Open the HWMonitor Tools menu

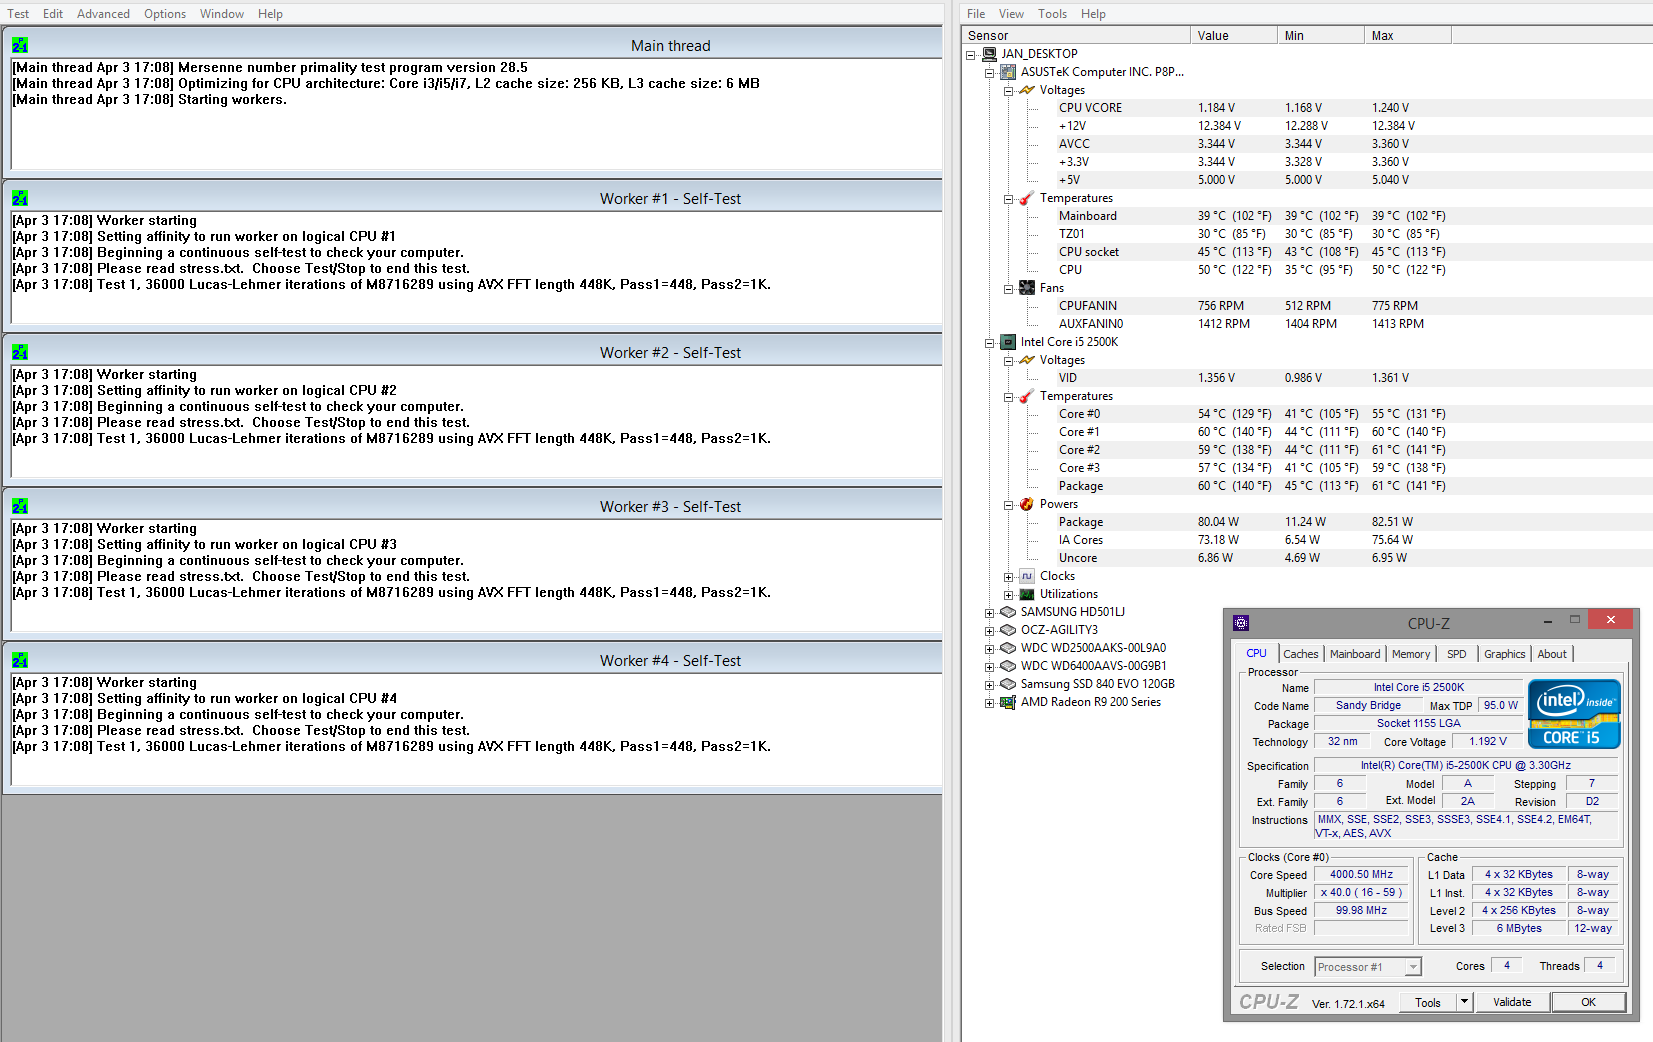[x=1052, y=14]
